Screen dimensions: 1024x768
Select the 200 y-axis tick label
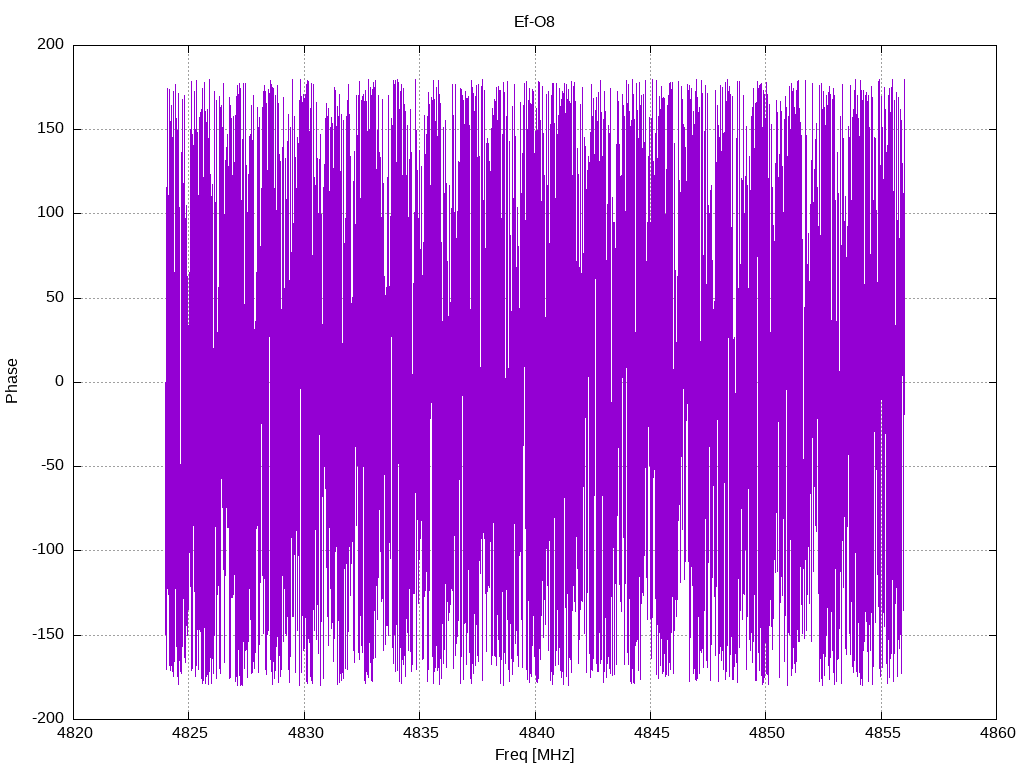[51, 44]
